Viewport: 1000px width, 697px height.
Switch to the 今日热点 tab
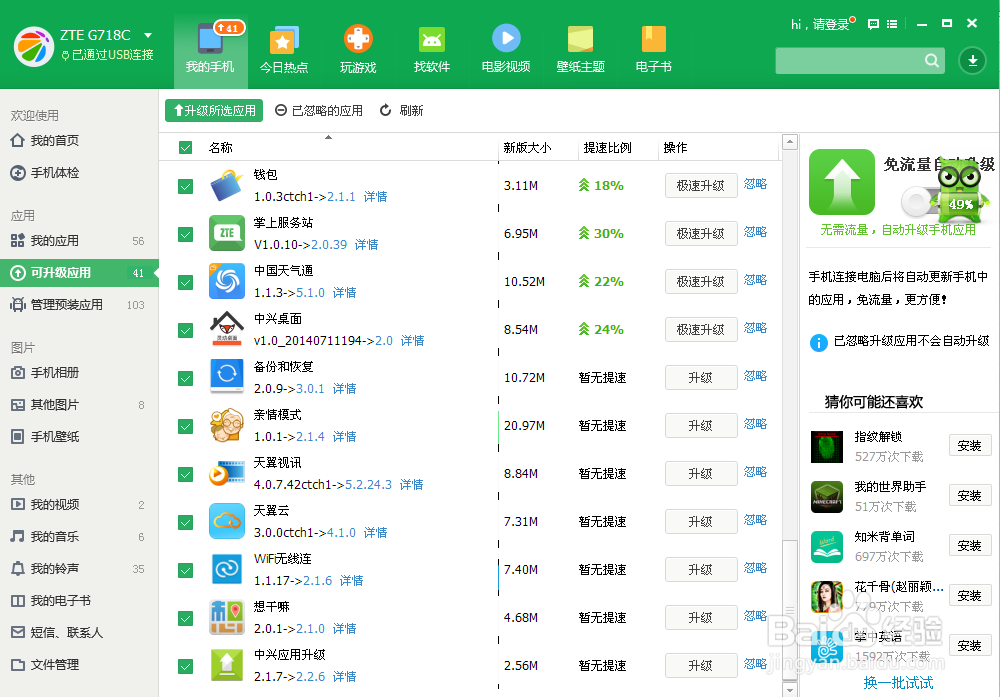283,48
